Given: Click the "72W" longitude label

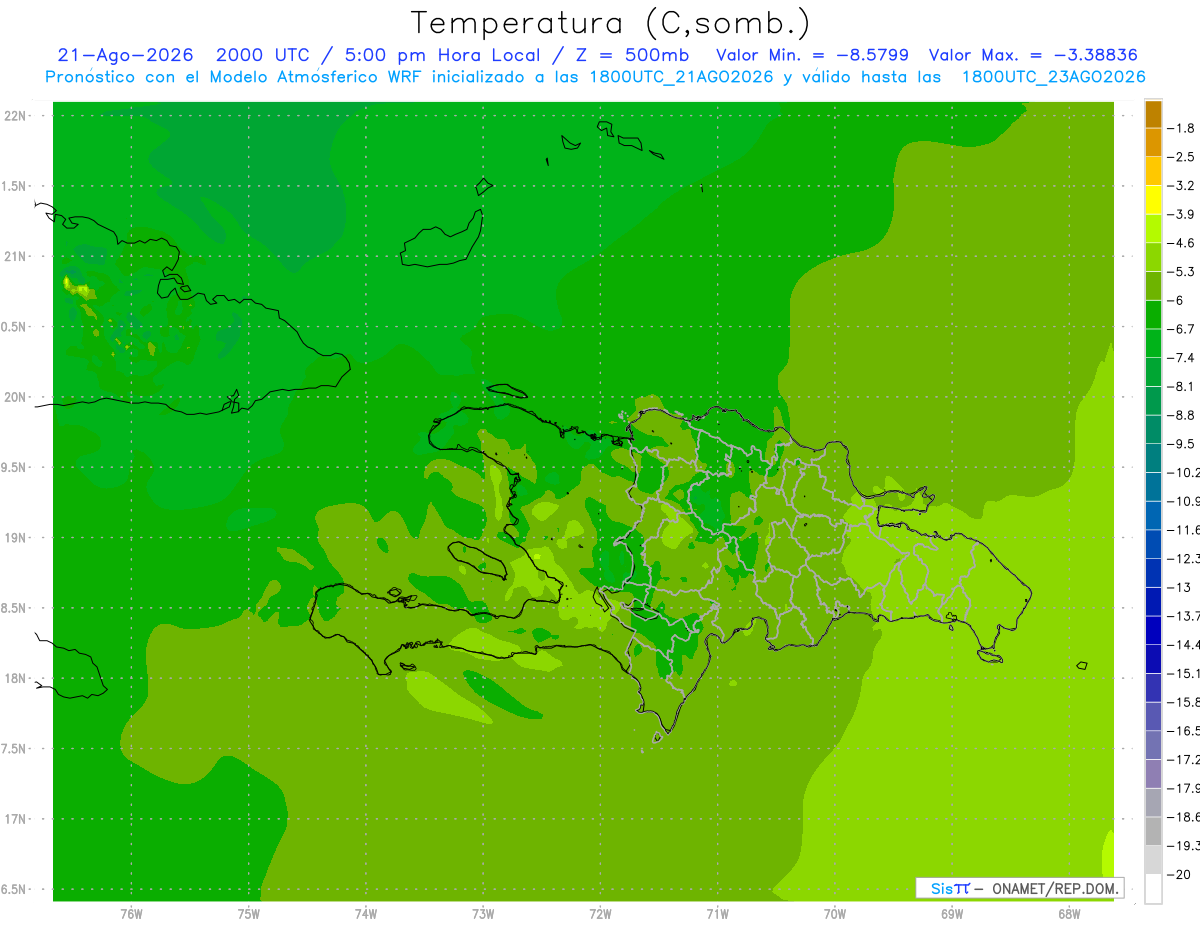Looking at the screenshot, I should click(600, 913).
